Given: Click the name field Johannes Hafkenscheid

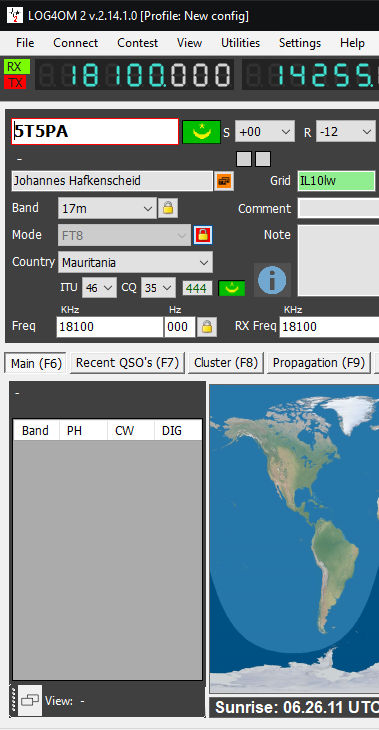Looking at the screenshot, I should pyautogui.click(x=112, y=181).
